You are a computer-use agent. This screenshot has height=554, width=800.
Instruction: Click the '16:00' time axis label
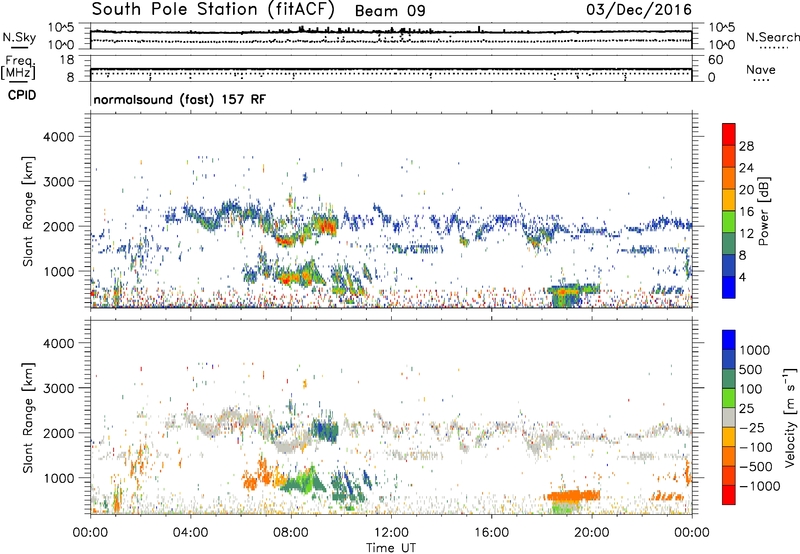point(491,533)
